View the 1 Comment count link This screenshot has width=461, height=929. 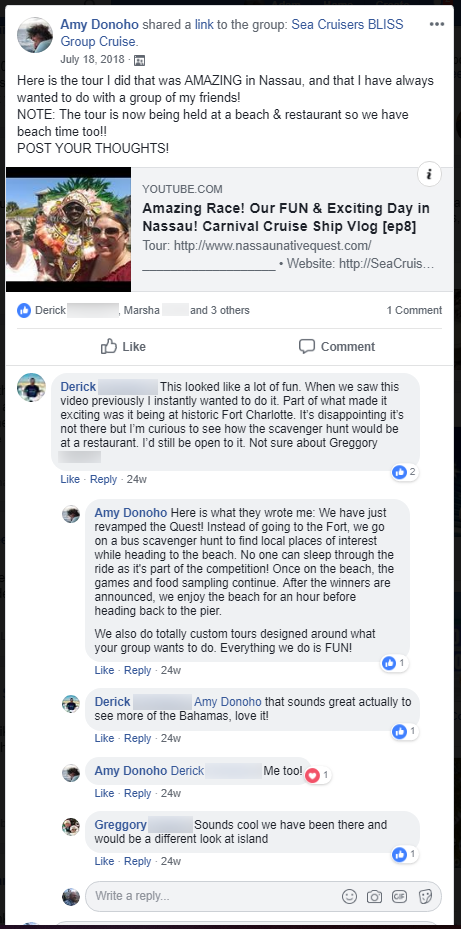[x=414, y=310]
